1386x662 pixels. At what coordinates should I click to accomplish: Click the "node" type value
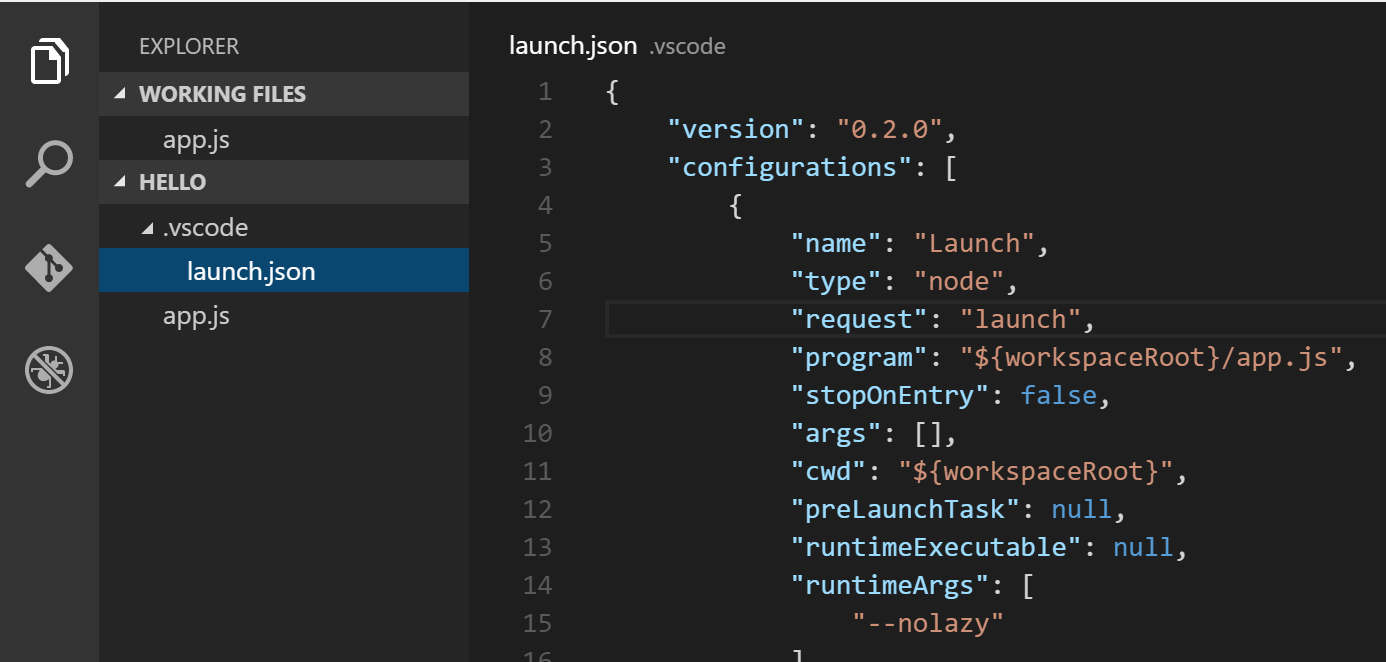959,280
